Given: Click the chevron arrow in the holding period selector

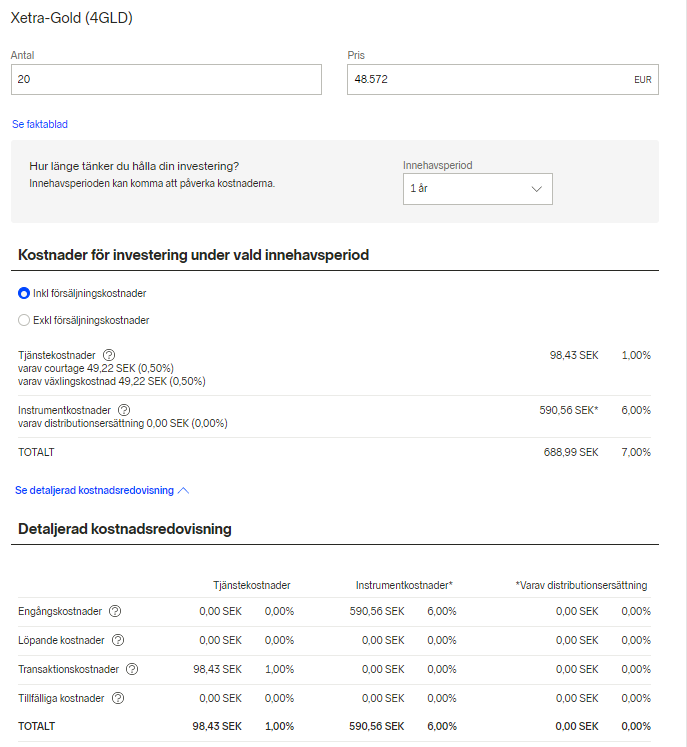Looking at the screenshot, I should click(536, 189).
